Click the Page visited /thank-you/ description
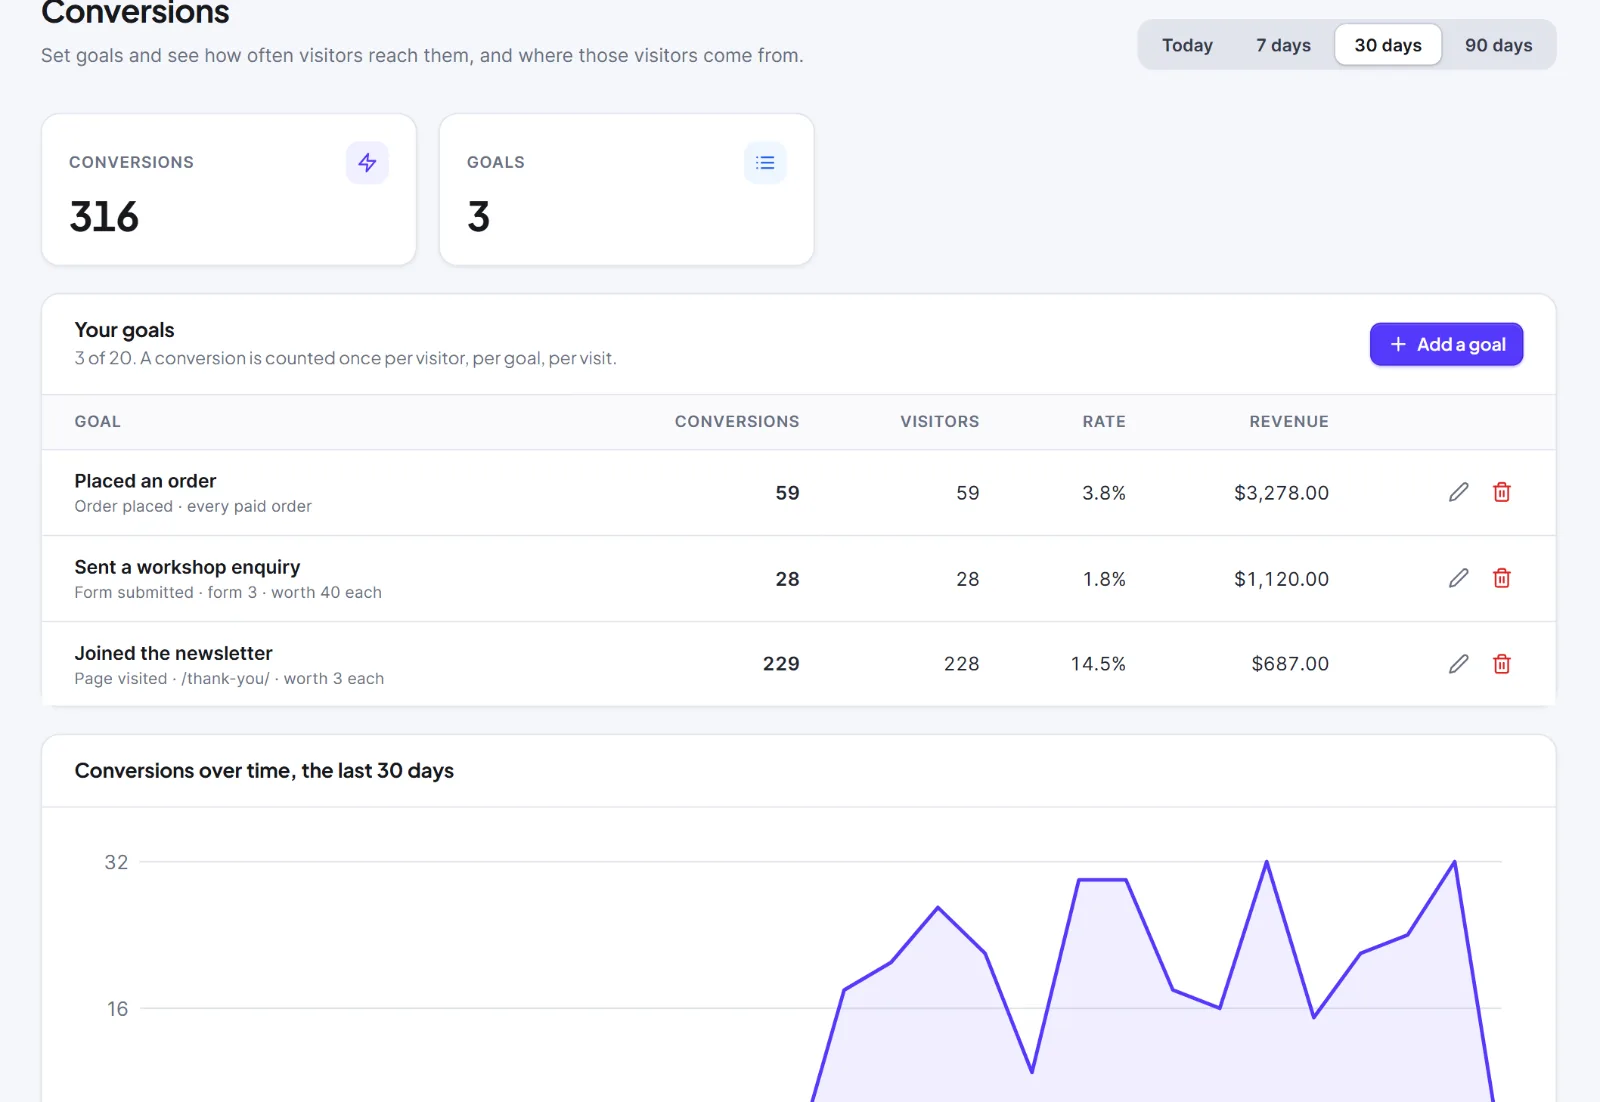 (x=229, y=679)
